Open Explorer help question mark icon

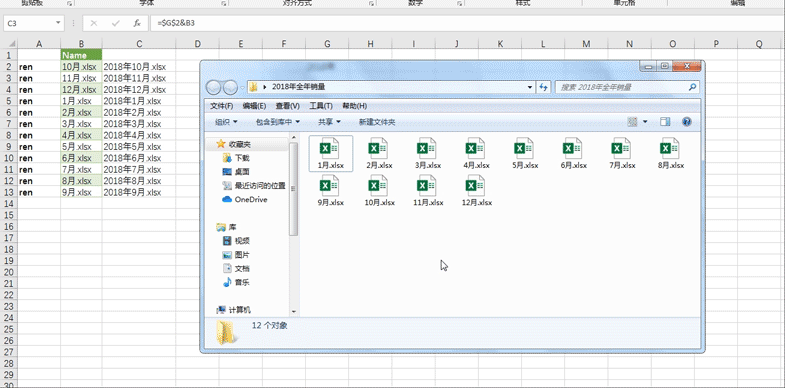[x=687, y=122]
